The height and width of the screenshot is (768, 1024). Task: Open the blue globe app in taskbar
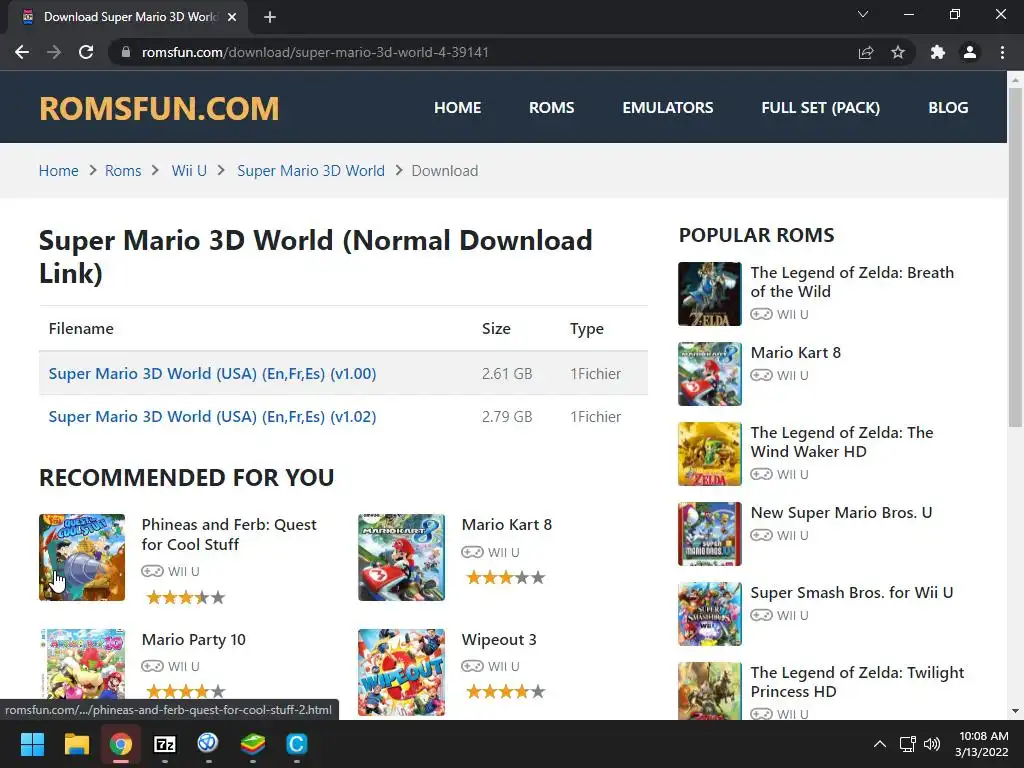pos(208,744)
